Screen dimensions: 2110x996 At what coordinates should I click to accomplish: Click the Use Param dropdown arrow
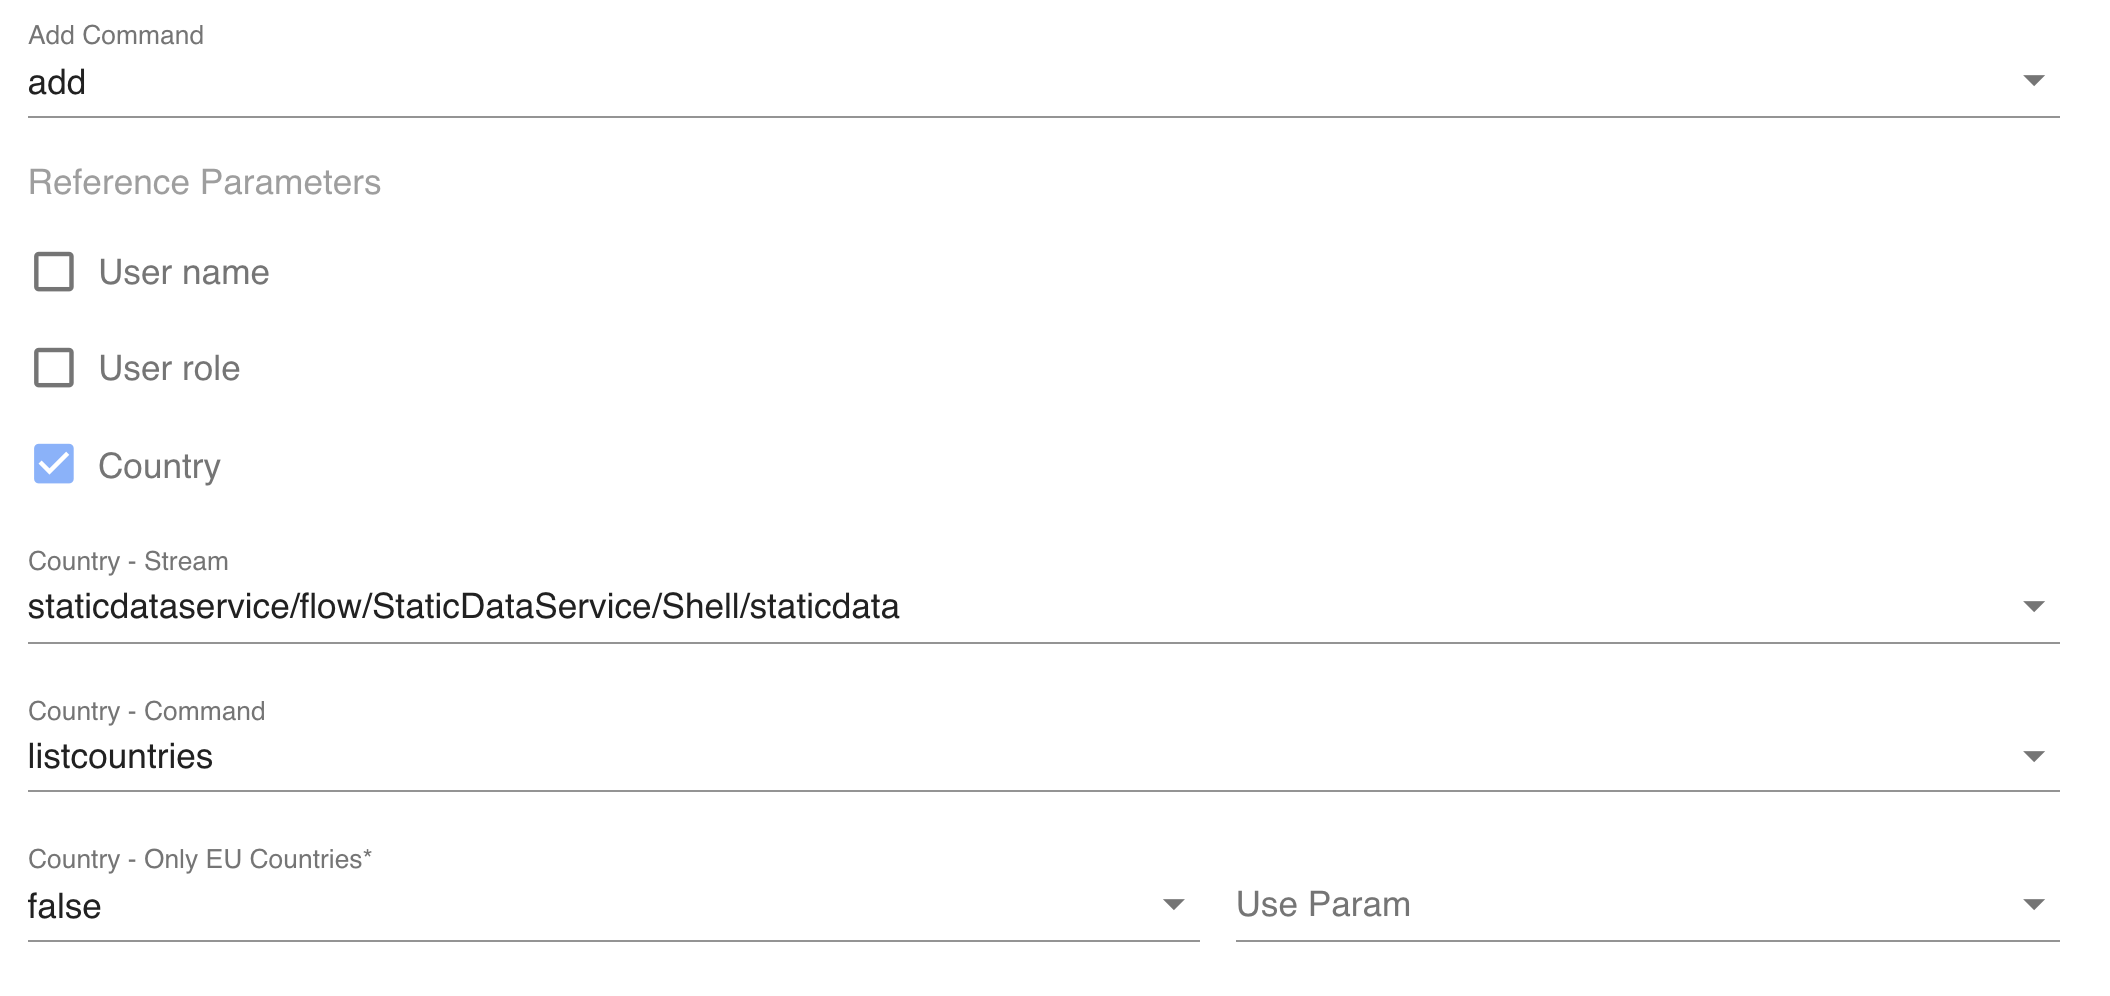tap(2033, 905)
